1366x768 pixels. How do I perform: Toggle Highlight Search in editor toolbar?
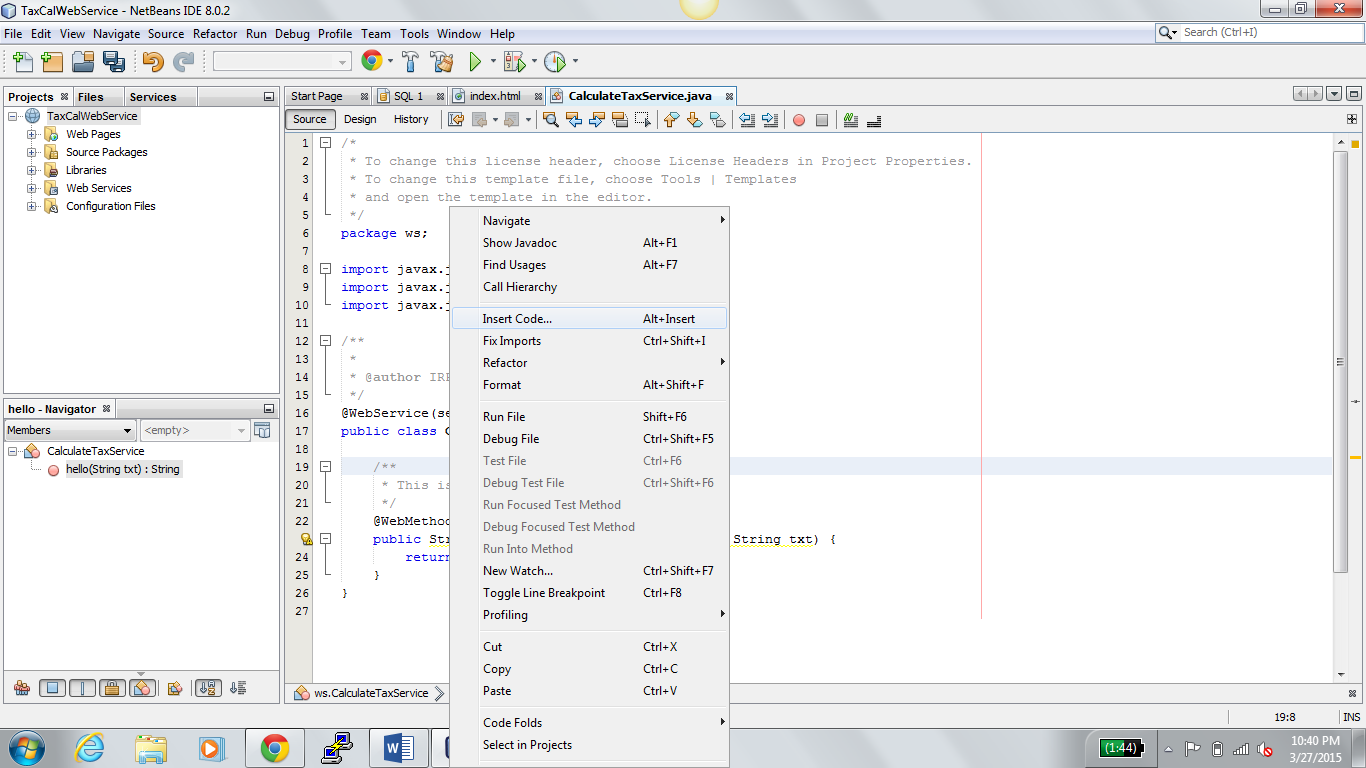[619, 120]
